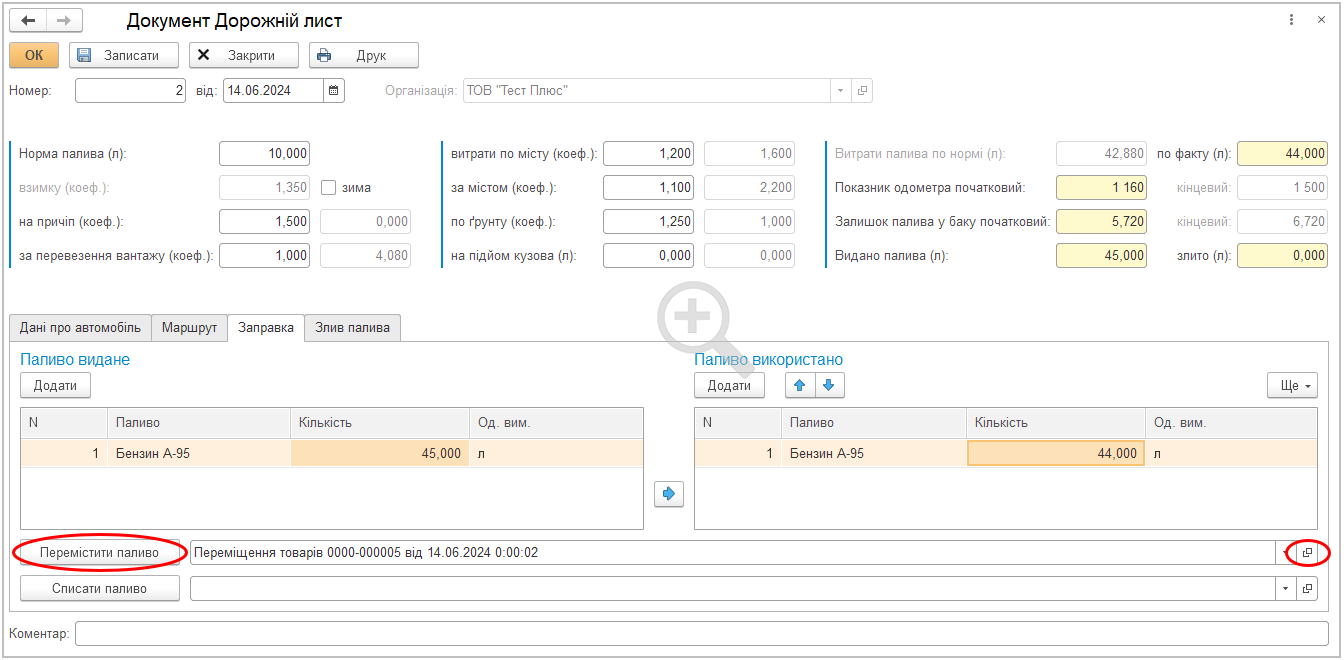
Task: Click the Номер input field
Action: pyautogui.click(x=130, y=91)
